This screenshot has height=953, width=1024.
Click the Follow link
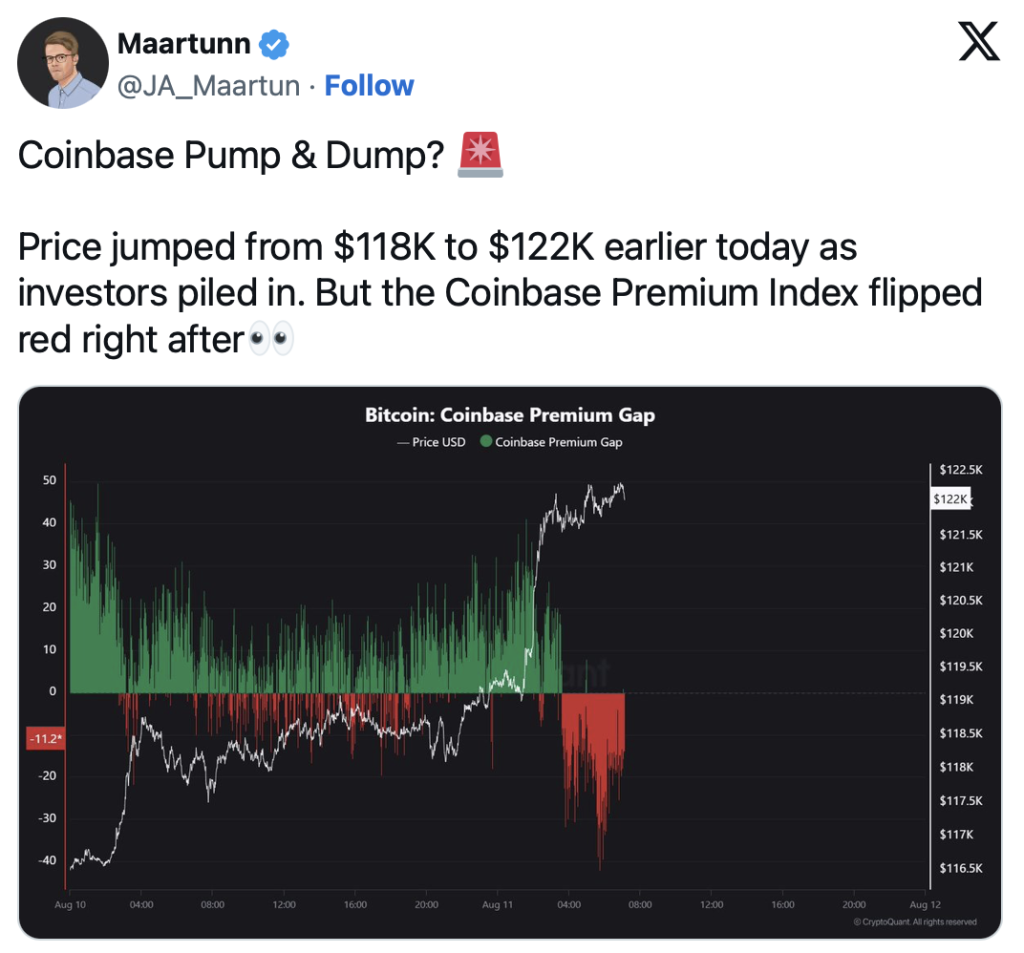369,86
